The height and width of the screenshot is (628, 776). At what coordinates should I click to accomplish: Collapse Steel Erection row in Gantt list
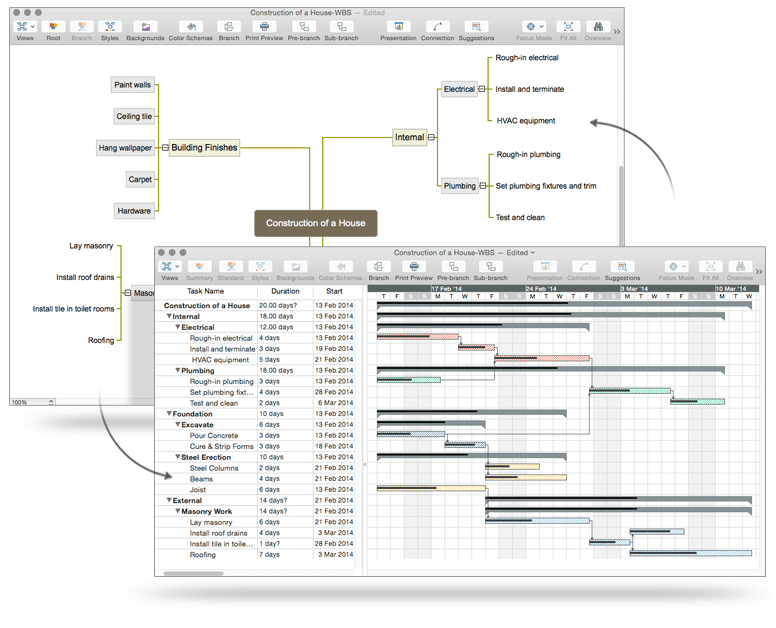click(x=178, y=457)
